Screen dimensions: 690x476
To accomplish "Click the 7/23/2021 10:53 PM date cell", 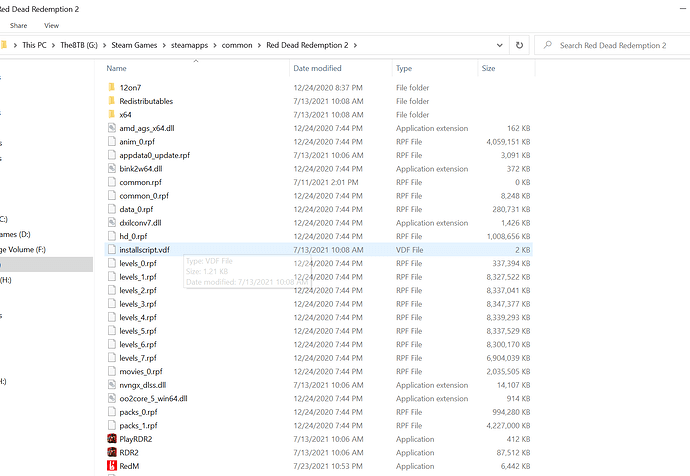I will click(x=328, y=466).
